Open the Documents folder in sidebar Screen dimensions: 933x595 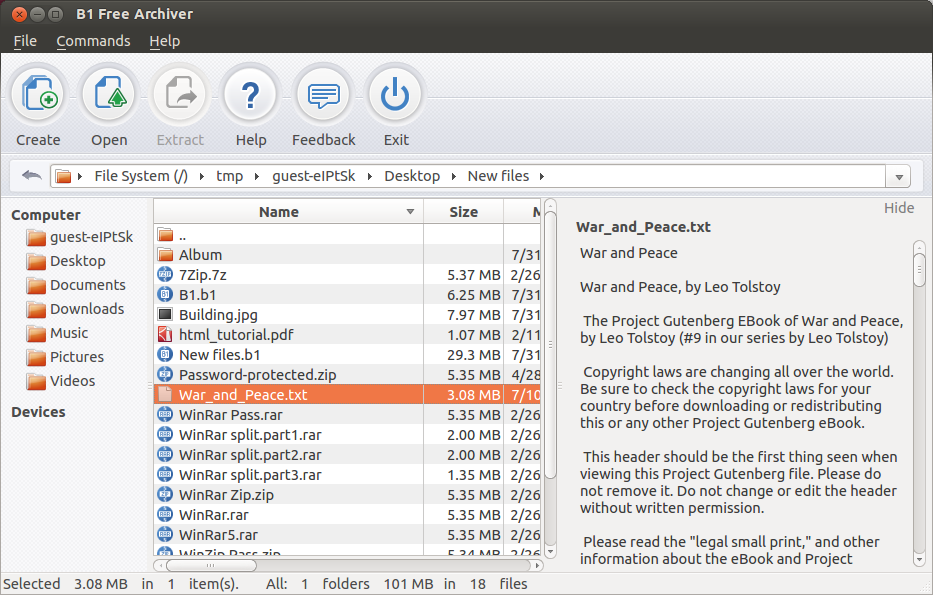pyautogui.click(x=76, y=285)
